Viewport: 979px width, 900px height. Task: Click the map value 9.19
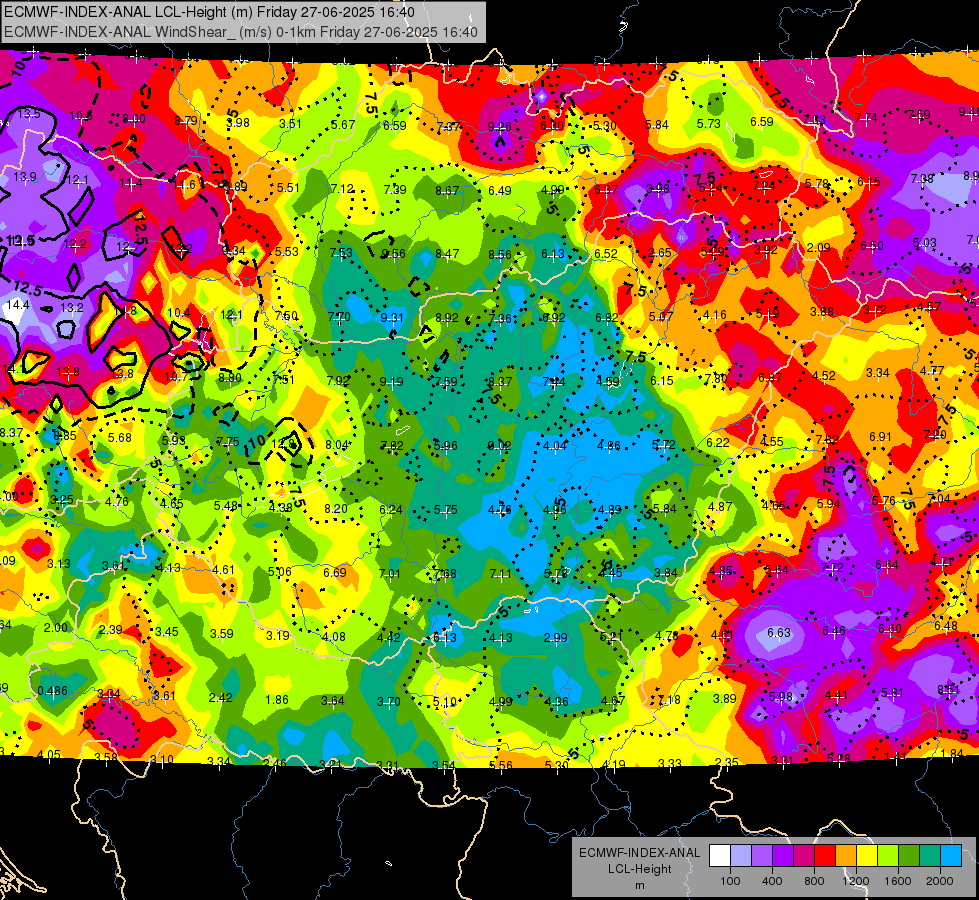[391, 382]
